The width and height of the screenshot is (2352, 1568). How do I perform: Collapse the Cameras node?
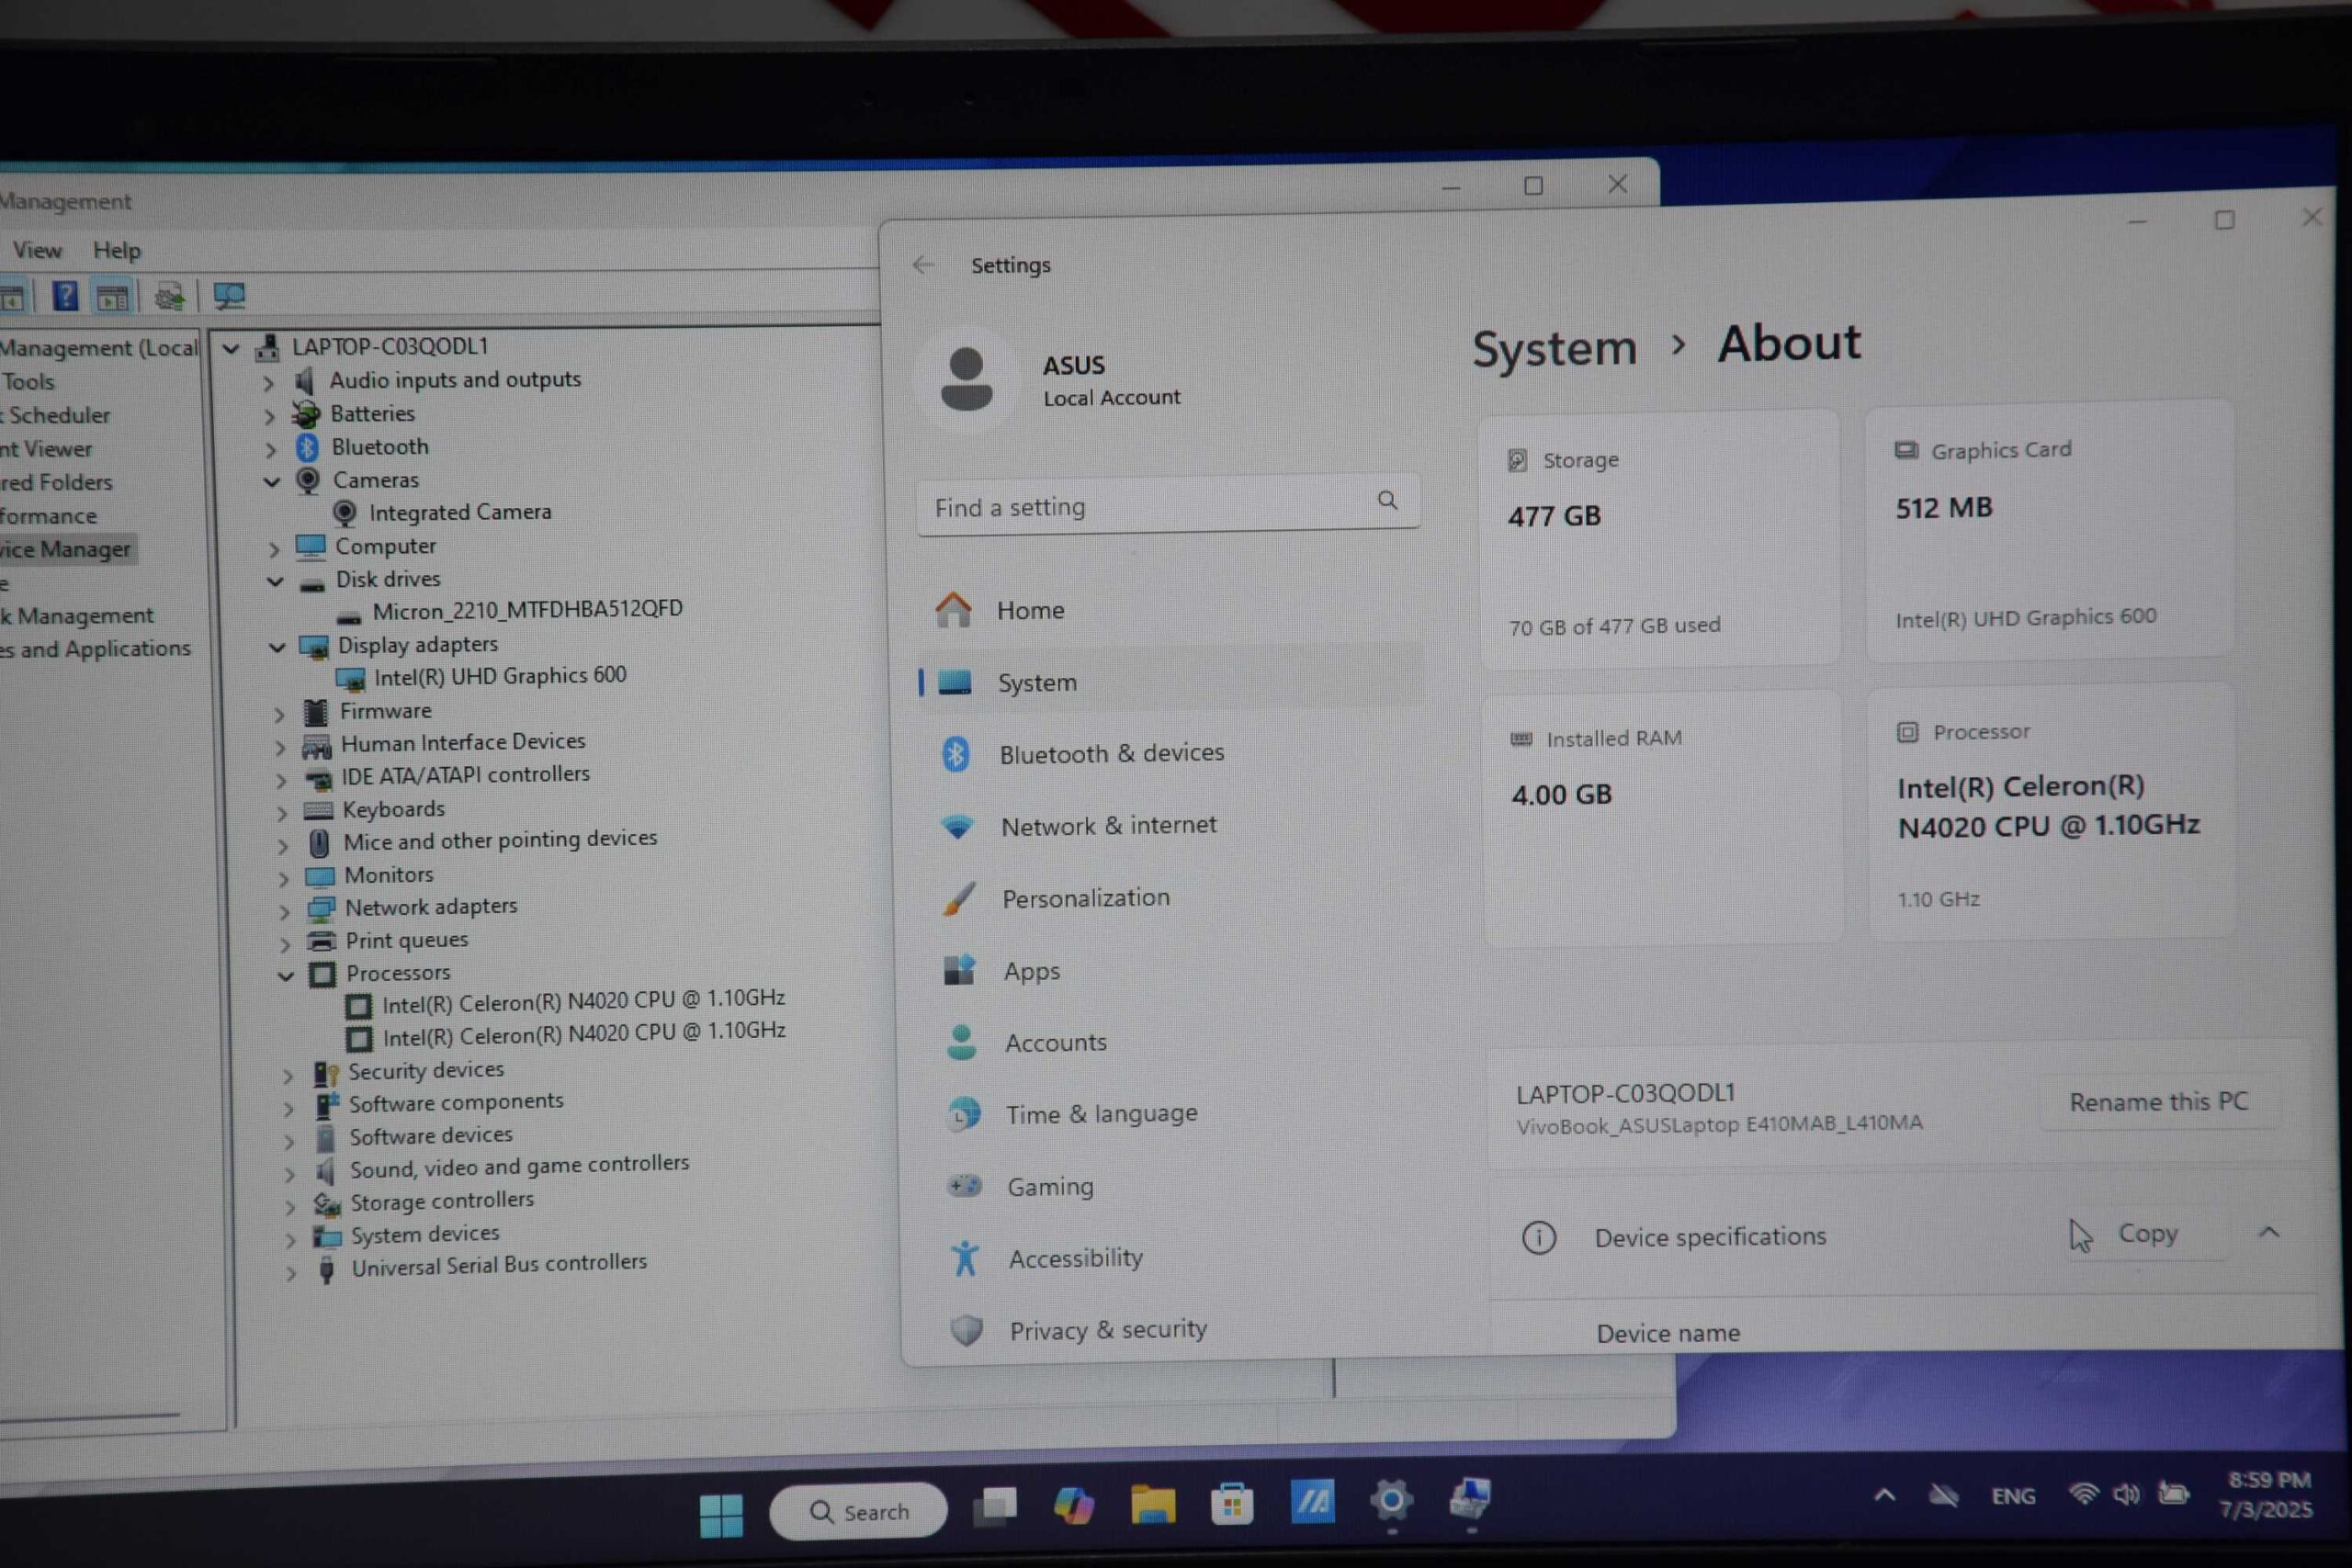click(272, 482)
